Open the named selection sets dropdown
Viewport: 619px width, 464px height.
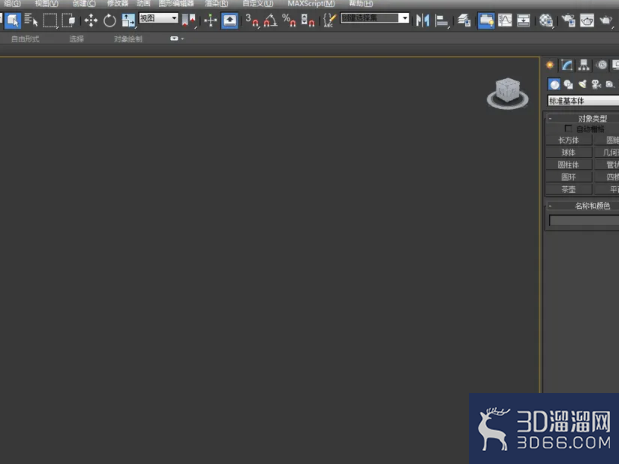(375, 18)
